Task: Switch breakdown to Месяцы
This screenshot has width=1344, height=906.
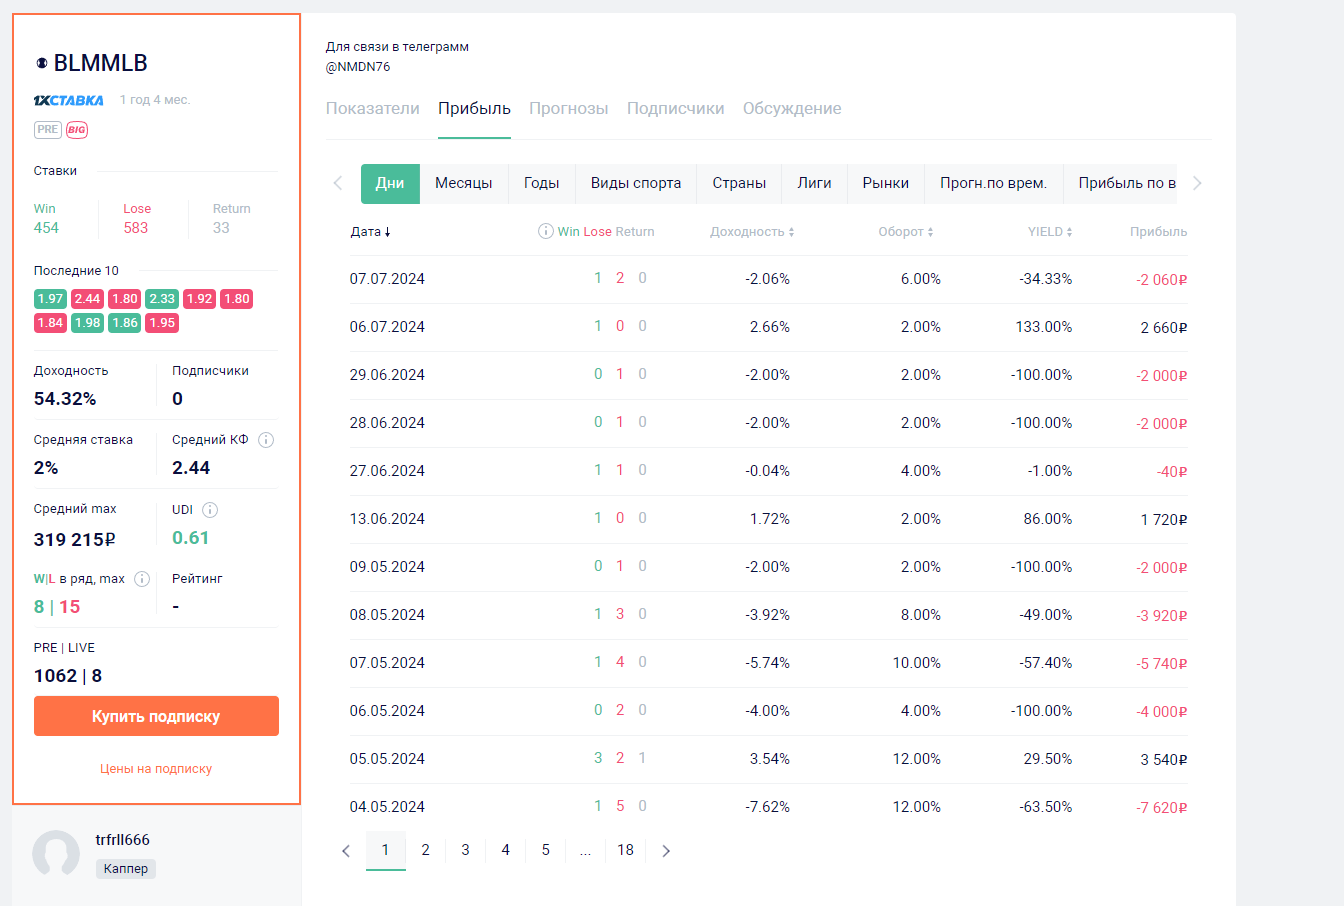Action: pos(464,183)
